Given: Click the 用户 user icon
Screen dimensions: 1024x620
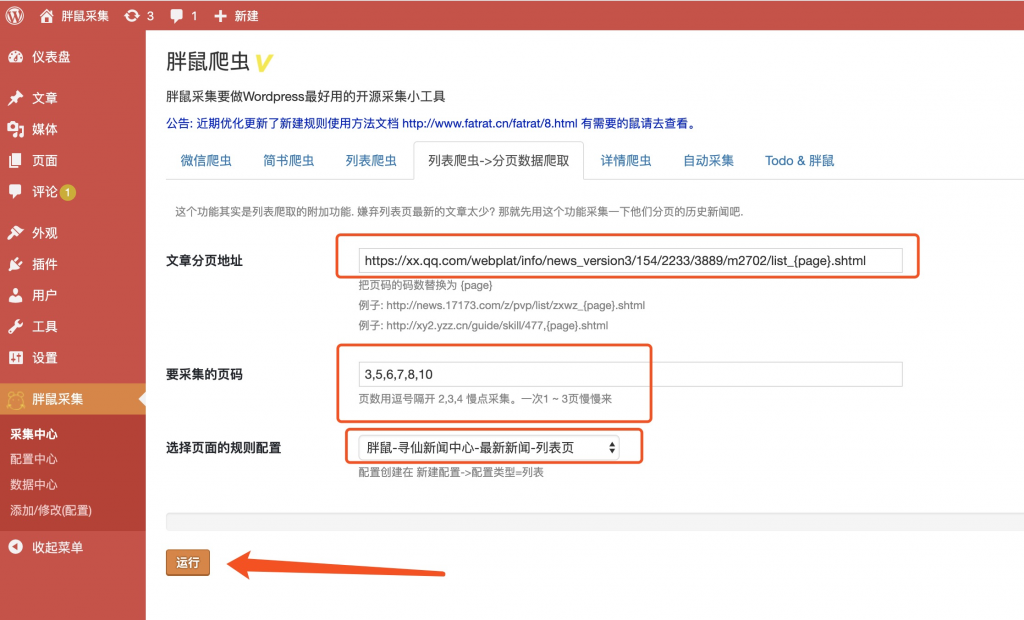Looking at the screenshot, I should coord(16,295).
